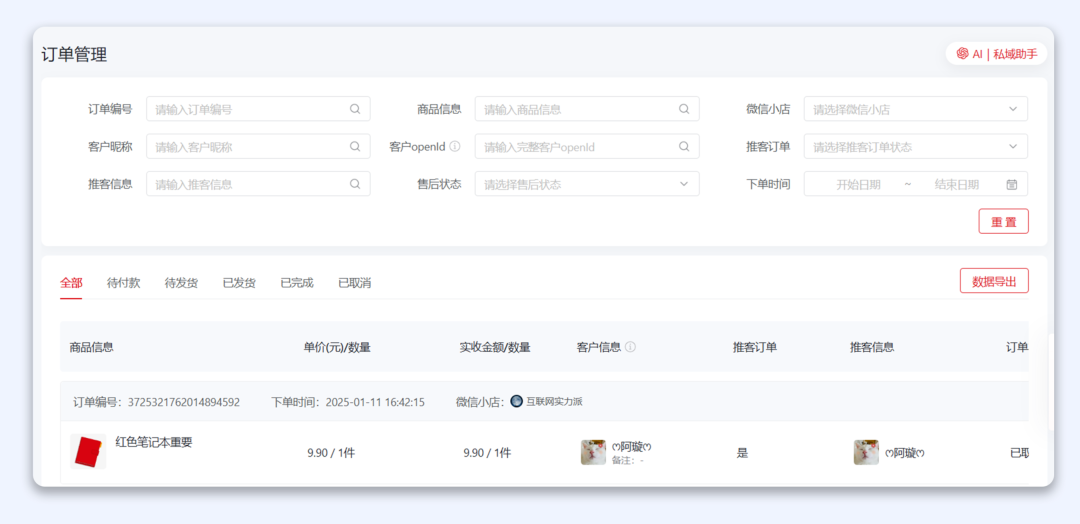Click the 开始日期 date input
The height and width of the screenshot is (524, 1080).
click(x=858, y=184)
